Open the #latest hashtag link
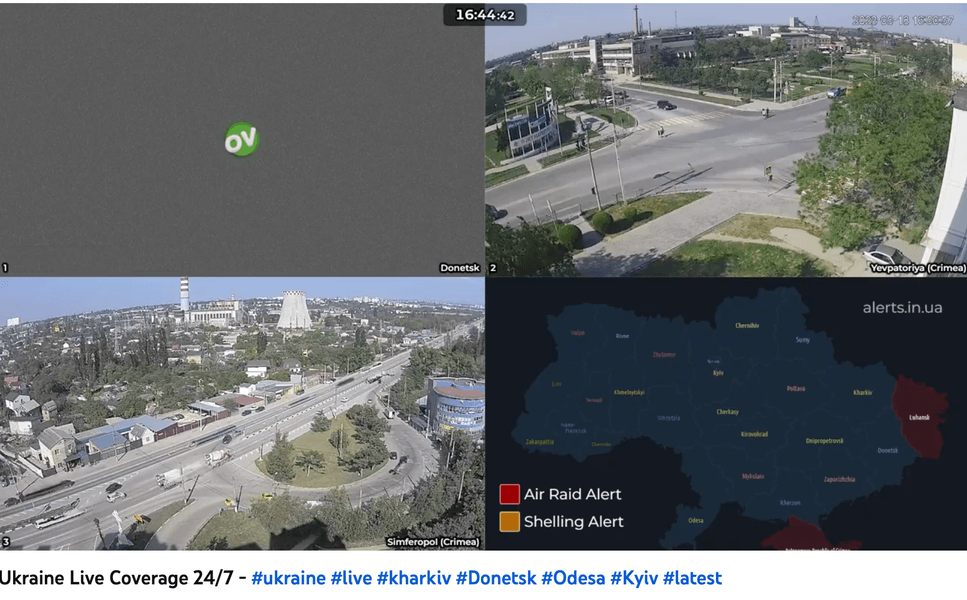This screenshot has width=967, height=600. tap(692, 578)
